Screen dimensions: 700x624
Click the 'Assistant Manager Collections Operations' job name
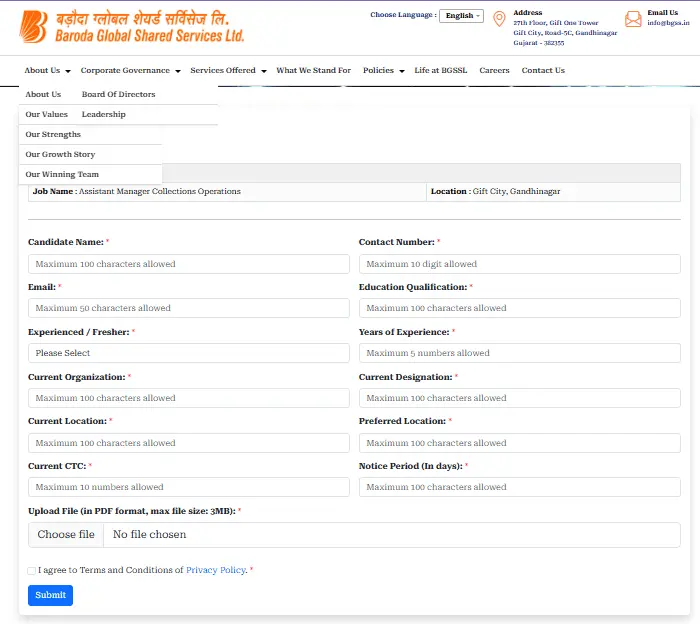tap(159, 191)
